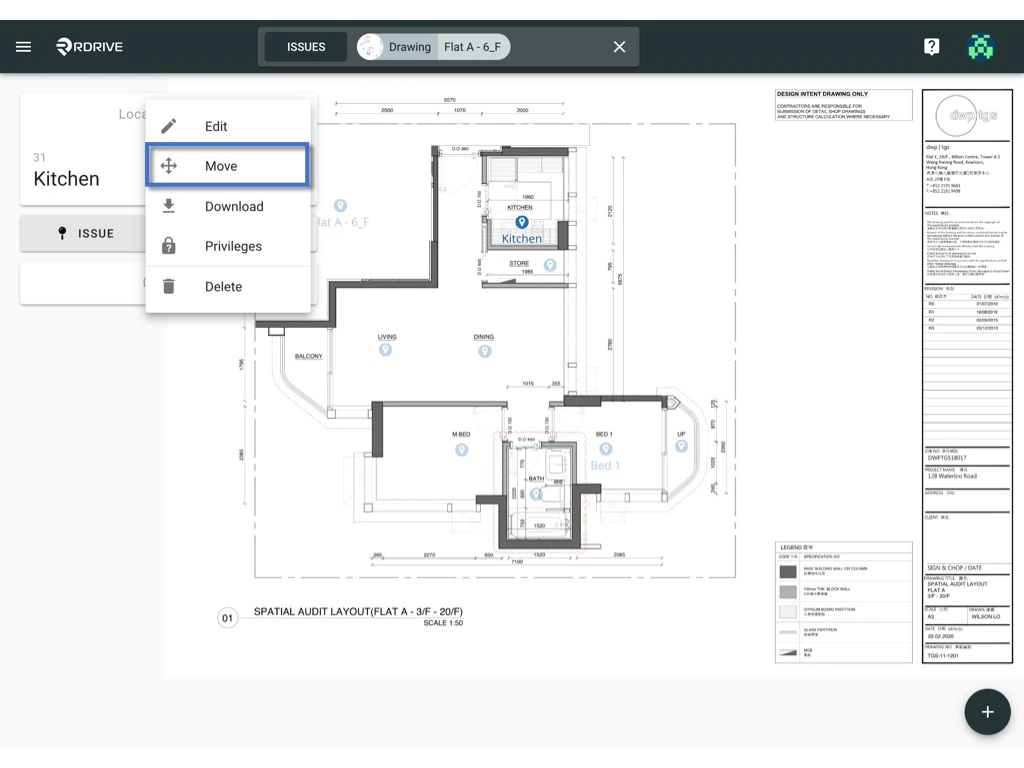Click the Store location pin

550,265
